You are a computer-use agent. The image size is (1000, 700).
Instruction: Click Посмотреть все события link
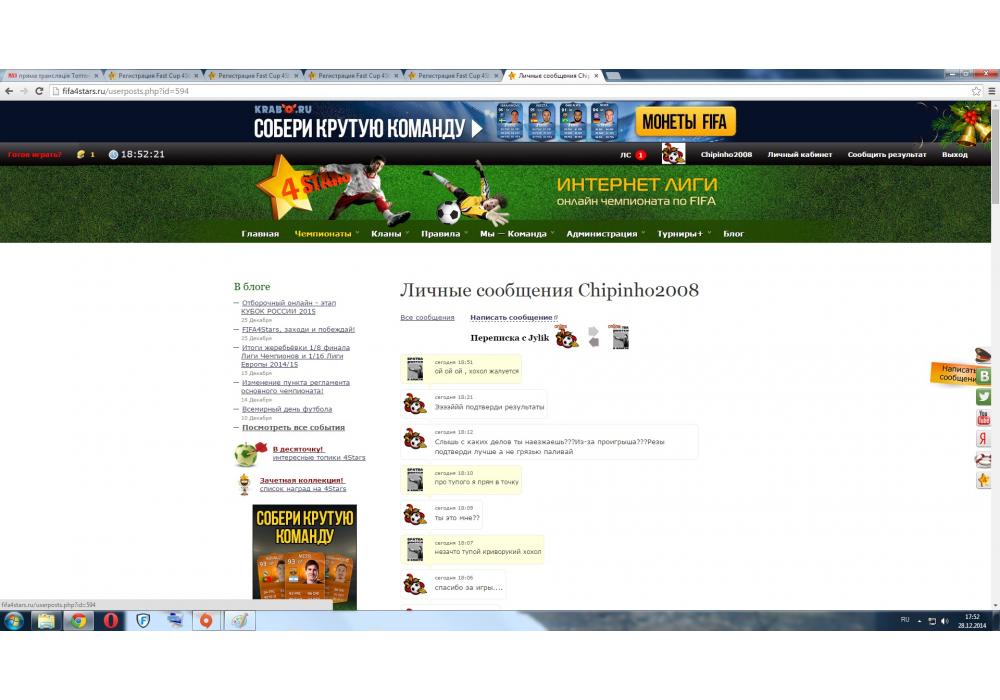pos(293,428)
